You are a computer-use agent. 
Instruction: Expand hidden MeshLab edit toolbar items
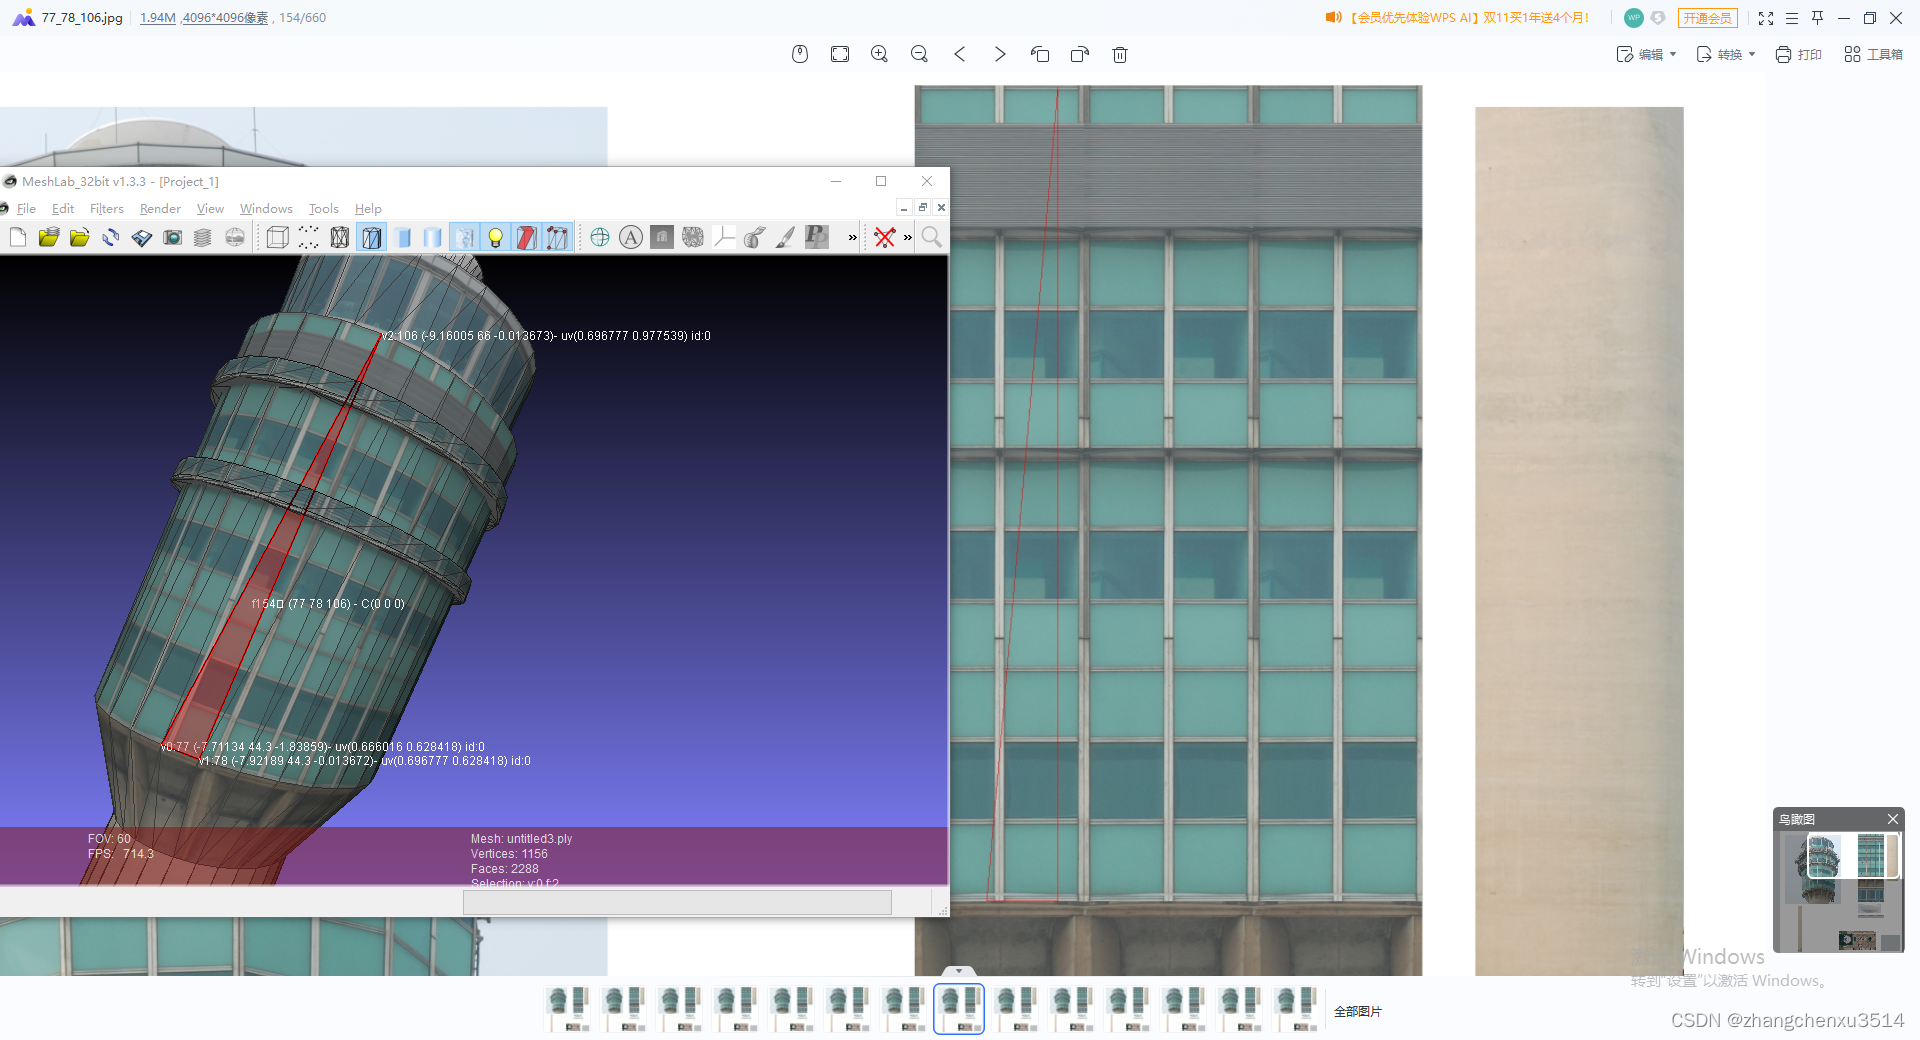tap(853, 237)
